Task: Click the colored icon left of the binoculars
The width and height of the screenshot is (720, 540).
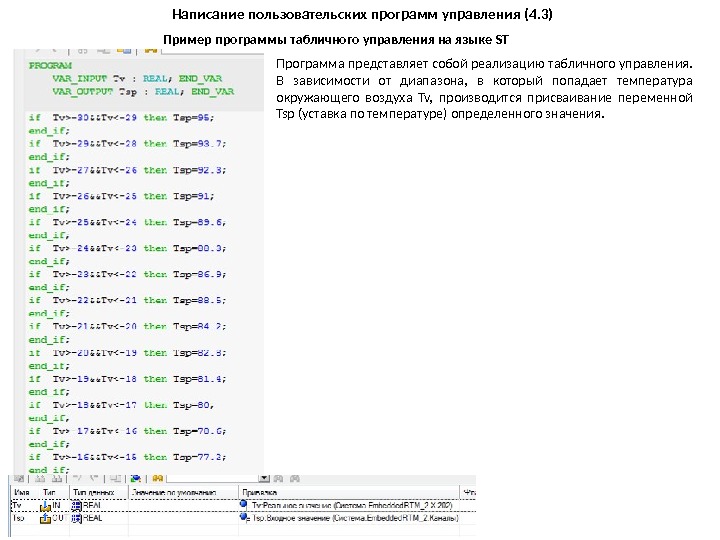Action: (x=135, y=478)
